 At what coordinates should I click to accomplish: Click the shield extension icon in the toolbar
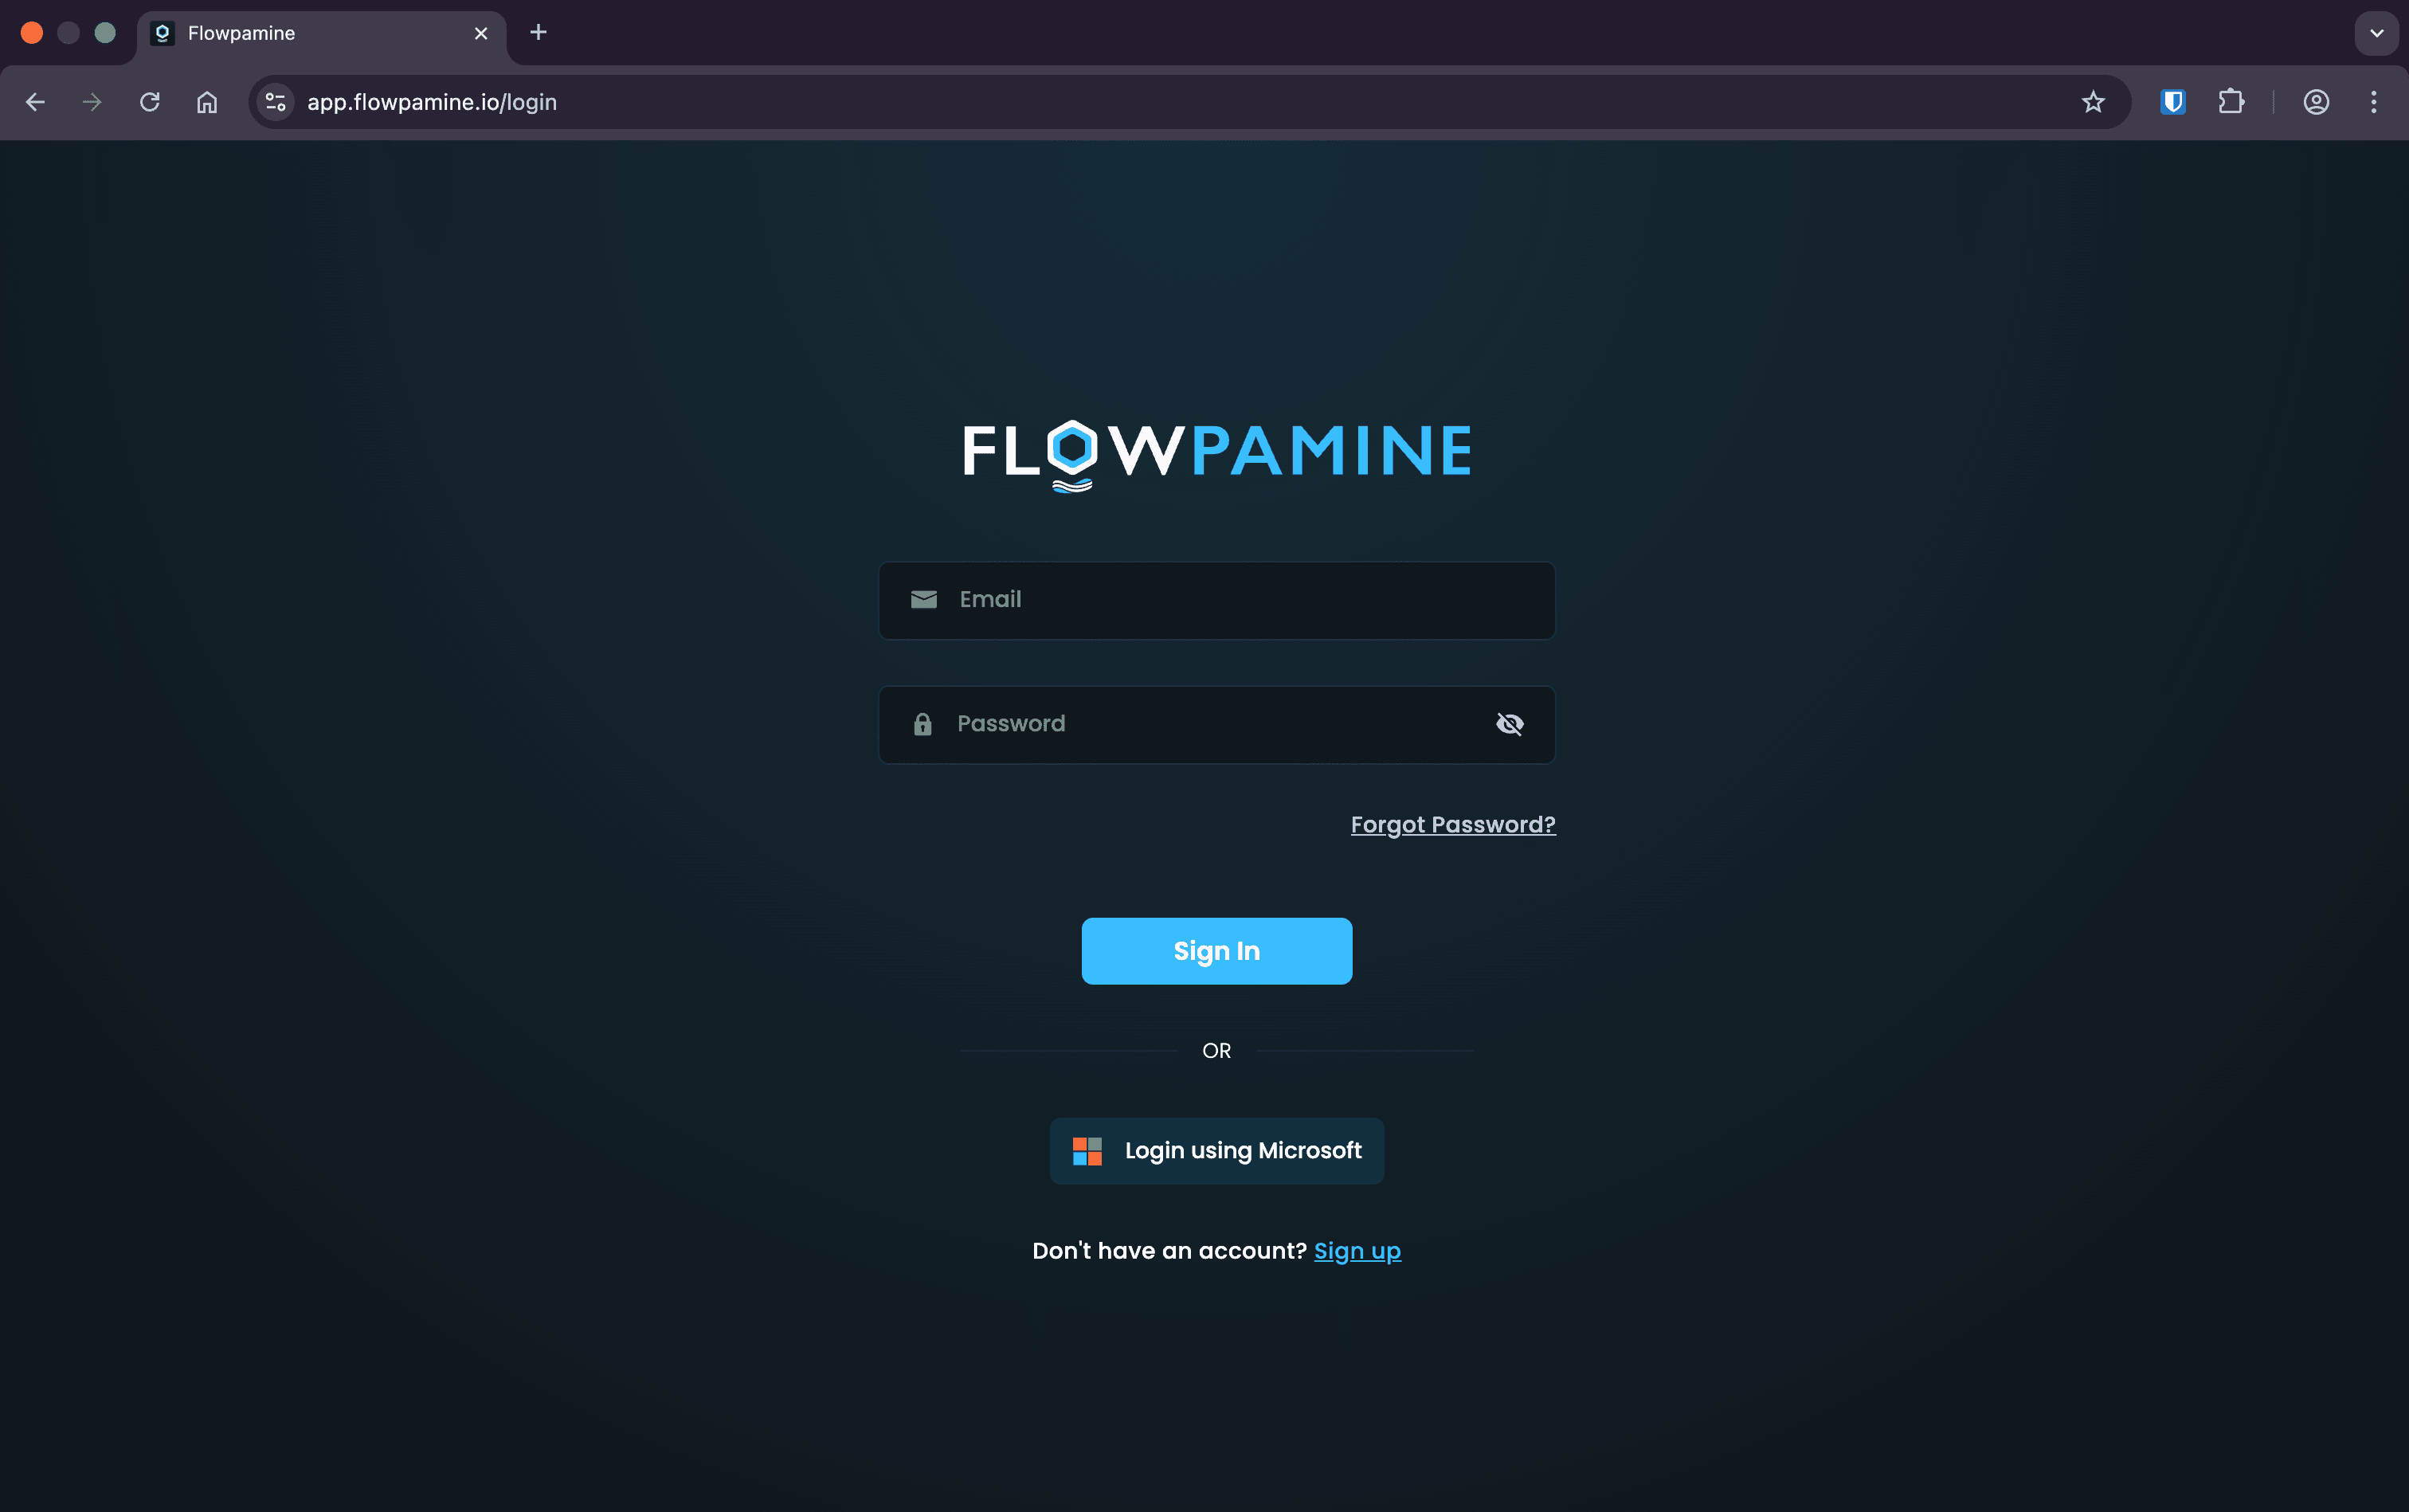coord(2171,101)
